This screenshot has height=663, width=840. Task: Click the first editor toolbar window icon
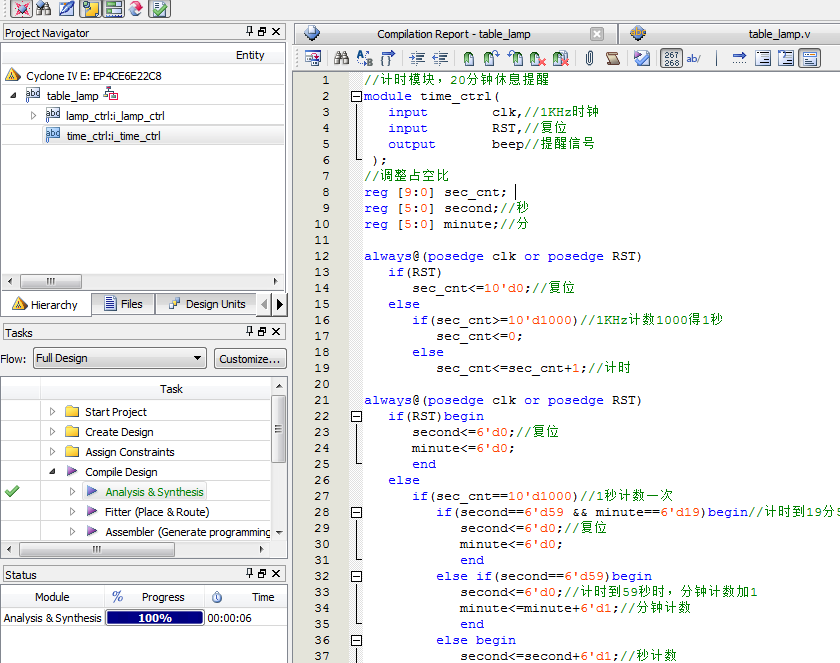[x=312, y=58]
